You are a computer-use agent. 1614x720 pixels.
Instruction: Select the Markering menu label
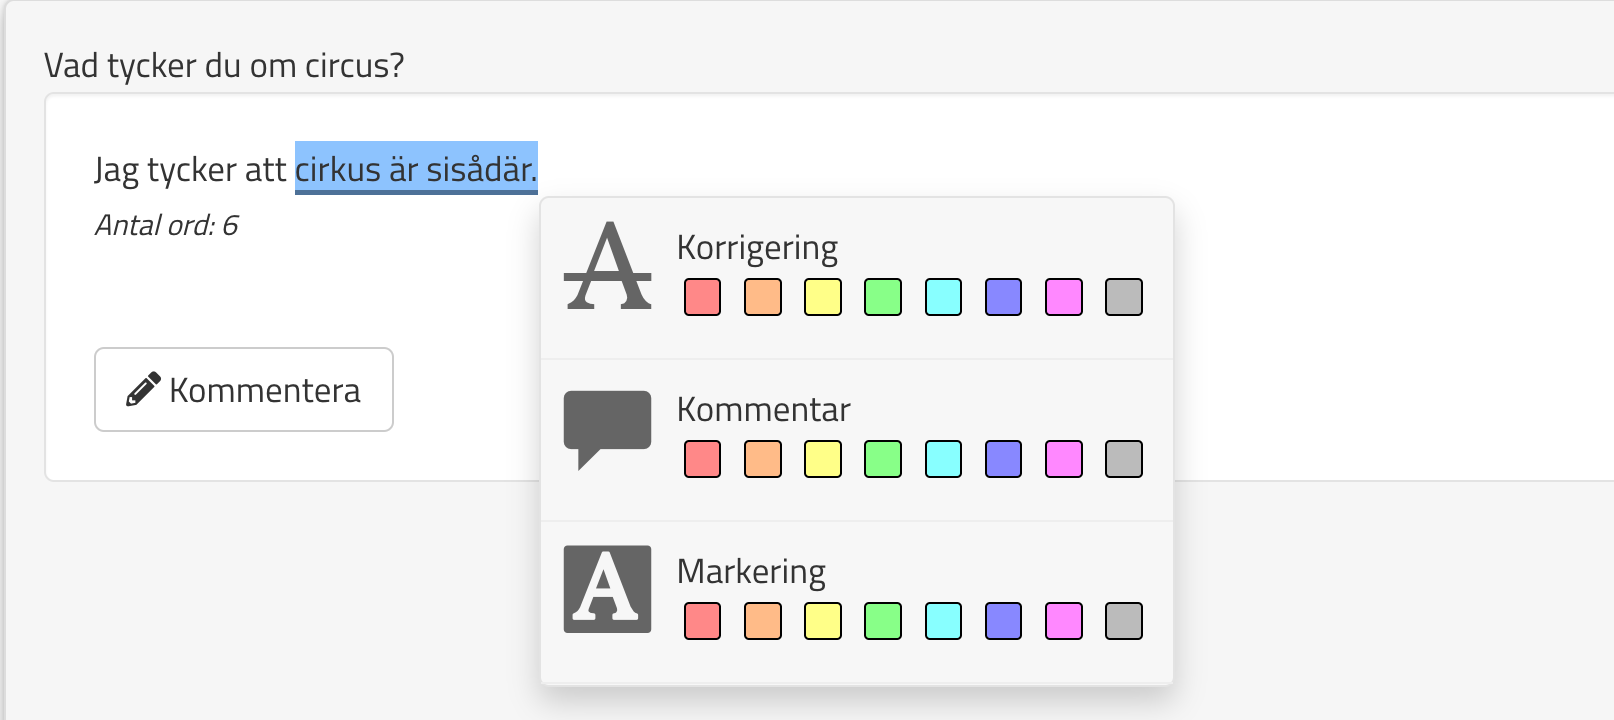pyautogui.click(x=751, y=572)
